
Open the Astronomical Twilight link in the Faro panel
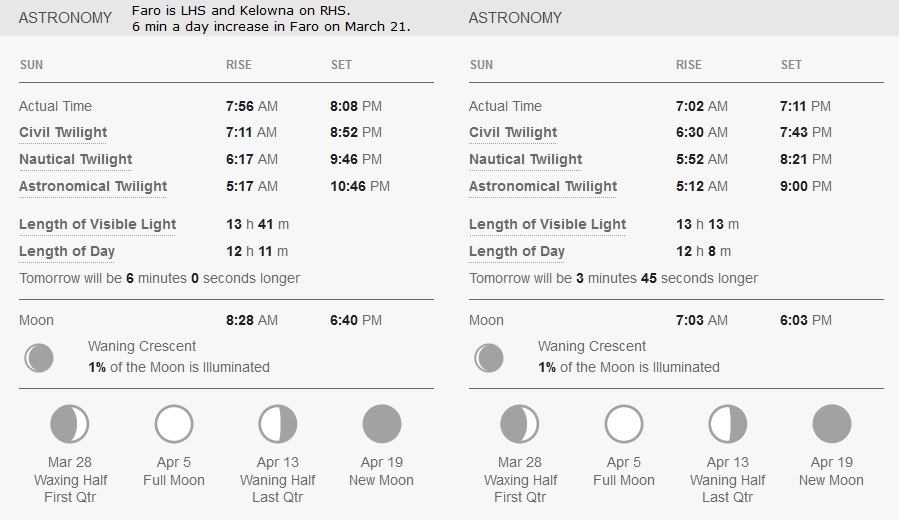coord(93,187)
